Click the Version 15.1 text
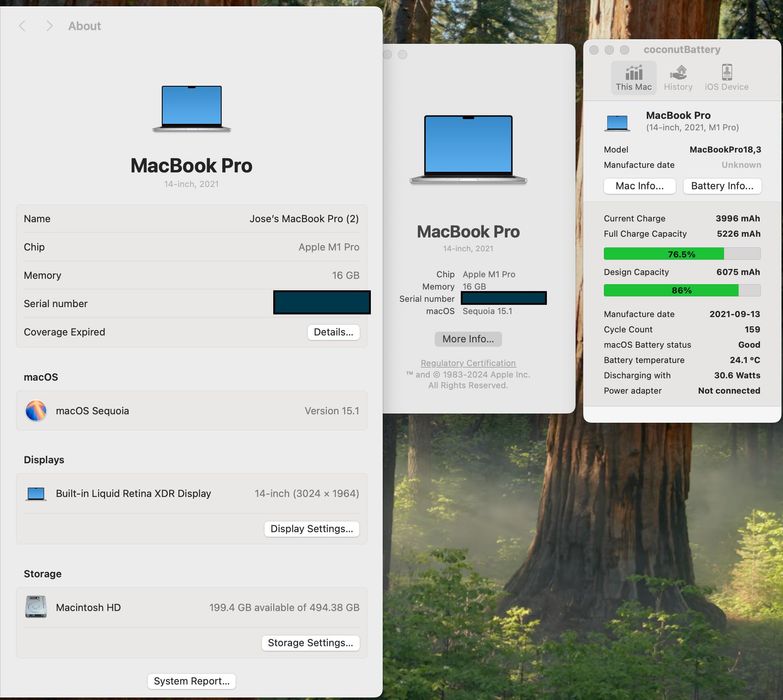 click(x=332, y=411)
